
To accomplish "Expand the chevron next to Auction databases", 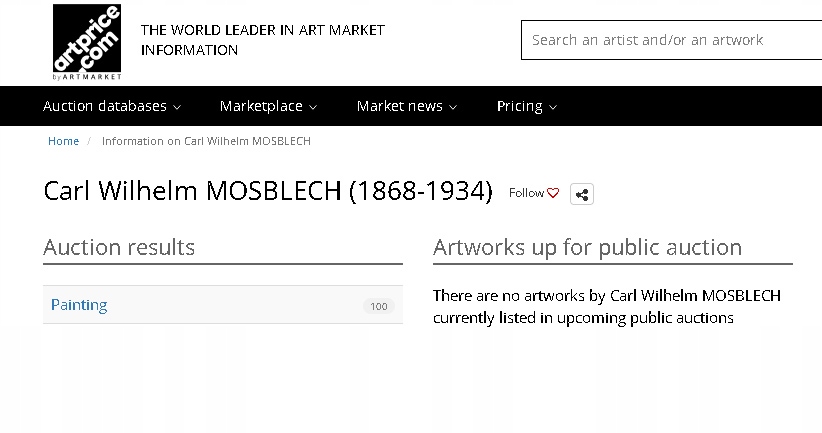I will (x=177, y=107).
